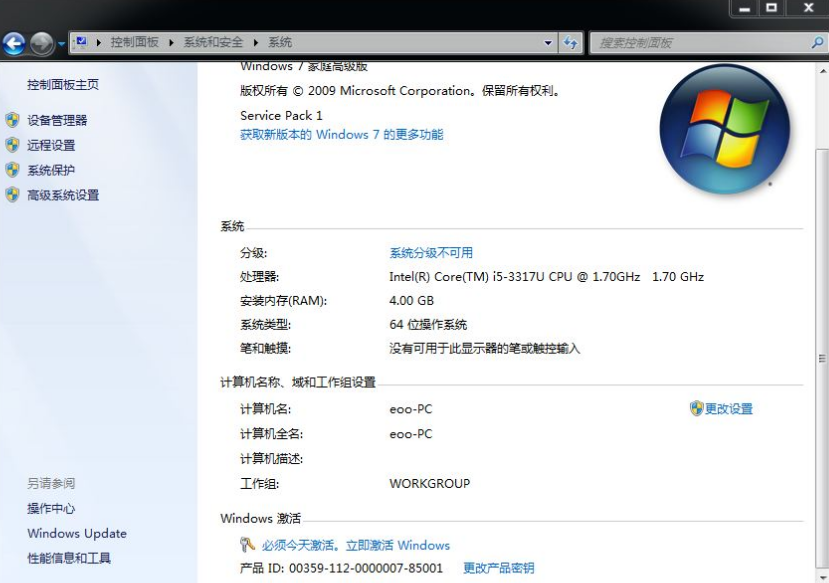Click the Back navigation arrow button
829x583 pixels.
pyautogui.click(x=14, y=43)
